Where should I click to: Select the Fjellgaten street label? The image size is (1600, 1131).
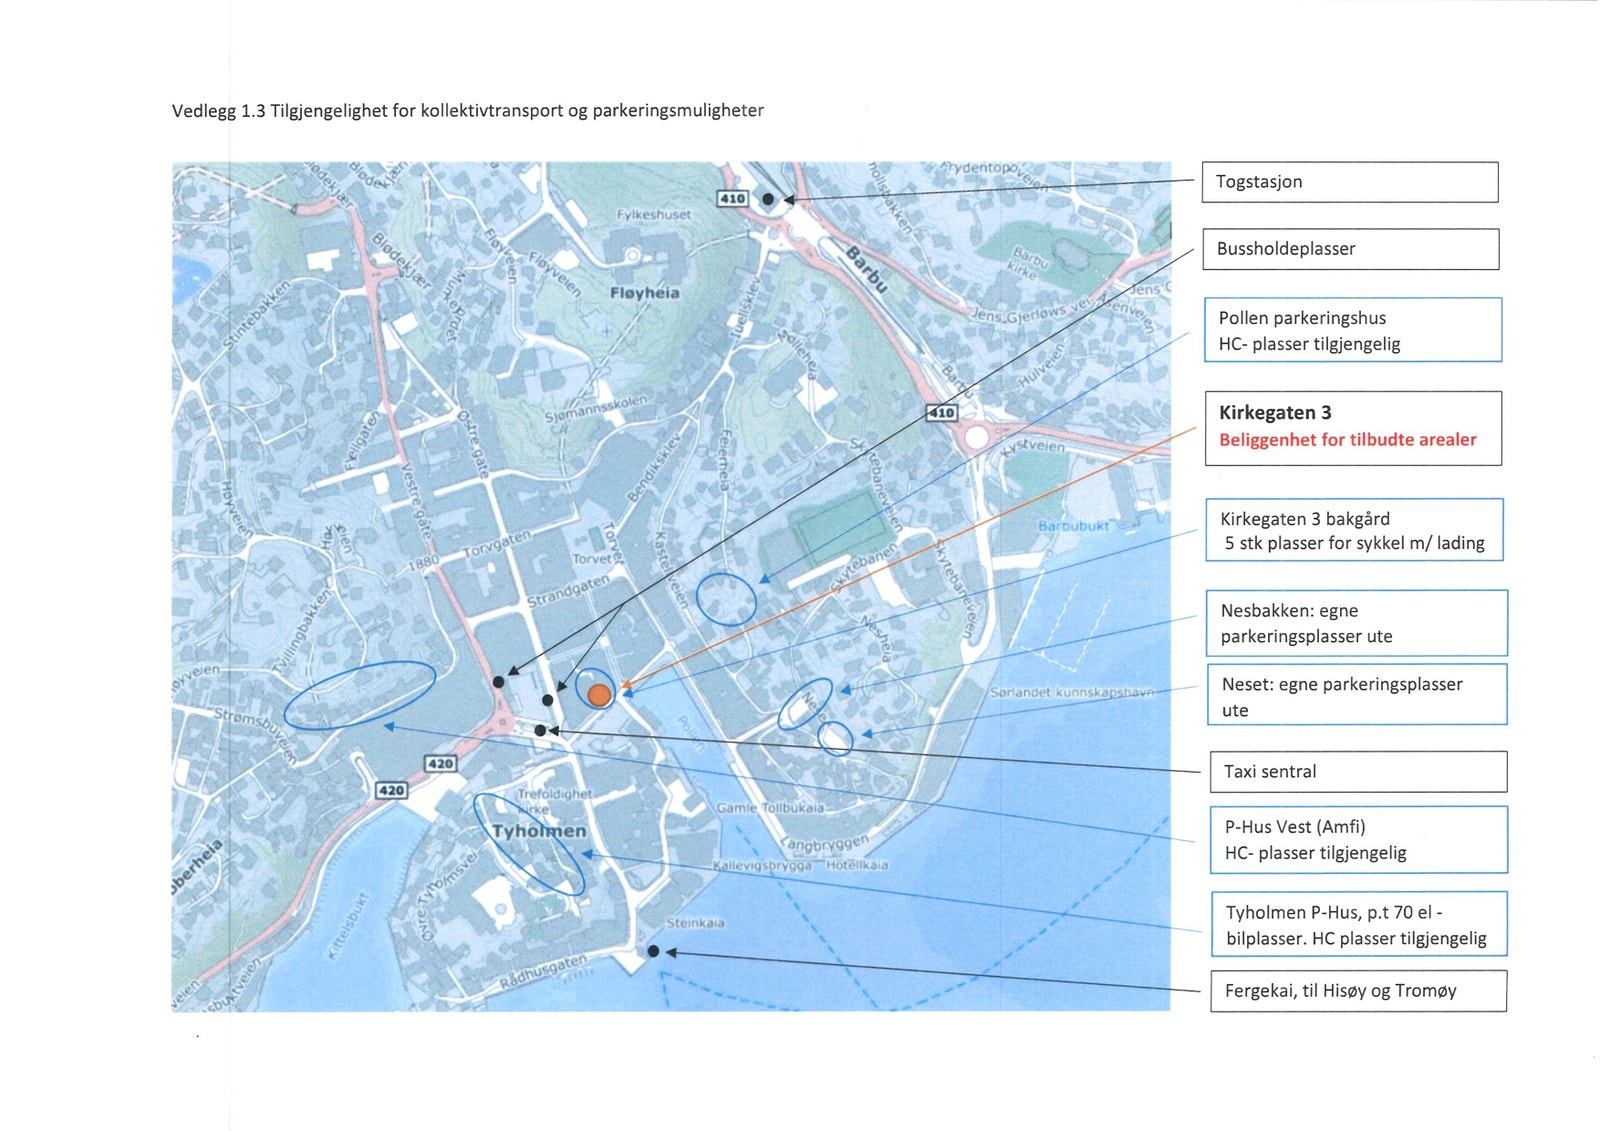(x=362, y=441)
